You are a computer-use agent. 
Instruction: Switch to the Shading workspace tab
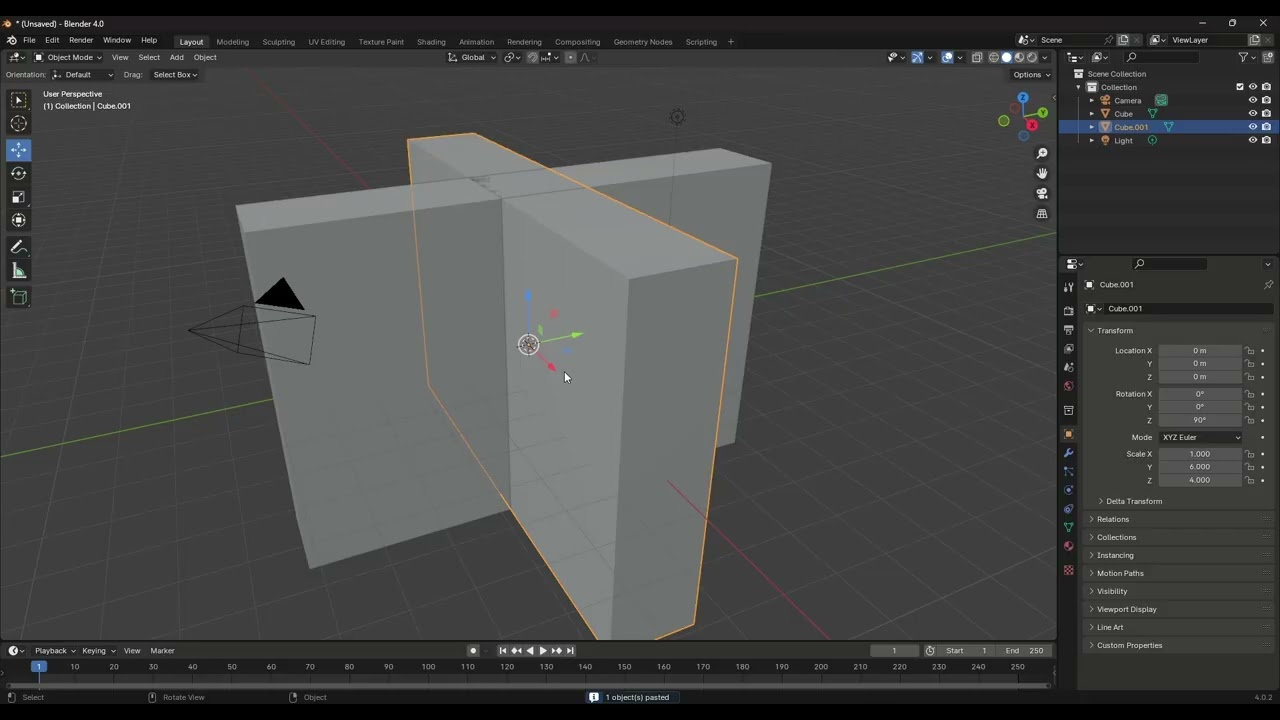click(431, 42)
